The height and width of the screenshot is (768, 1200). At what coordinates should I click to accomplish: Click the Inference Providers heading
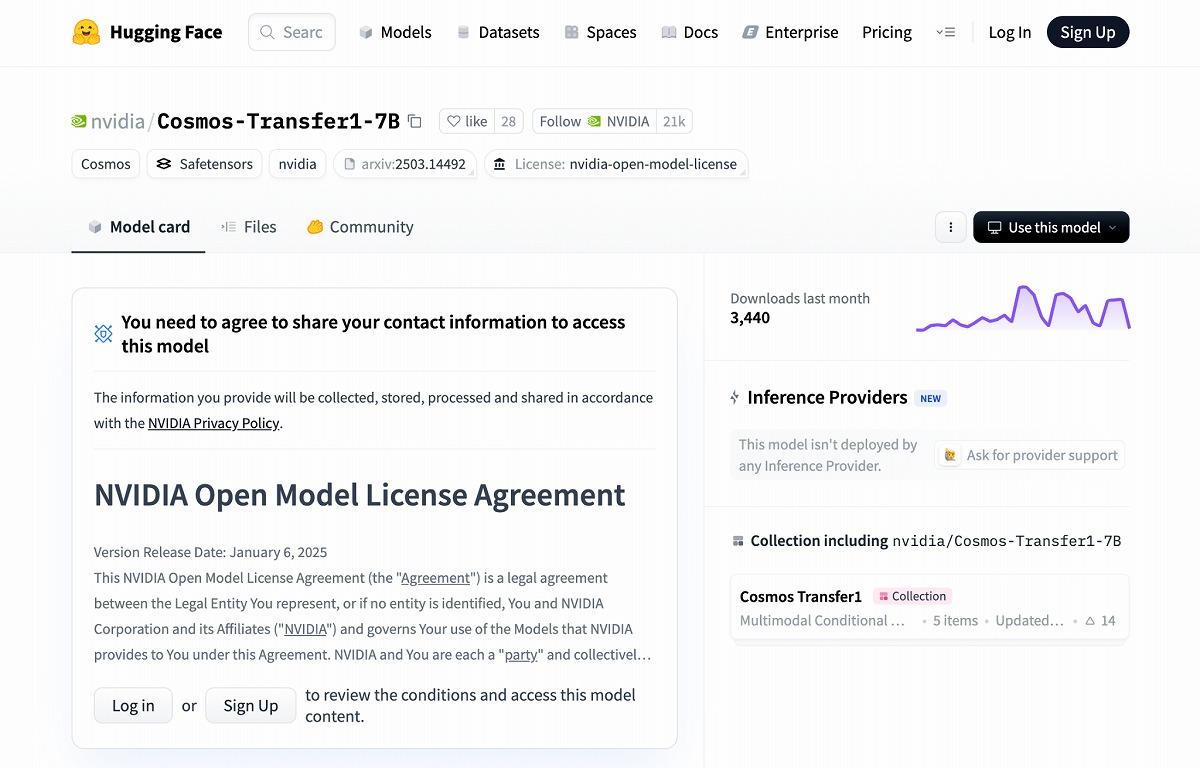(x=827, y=397)
